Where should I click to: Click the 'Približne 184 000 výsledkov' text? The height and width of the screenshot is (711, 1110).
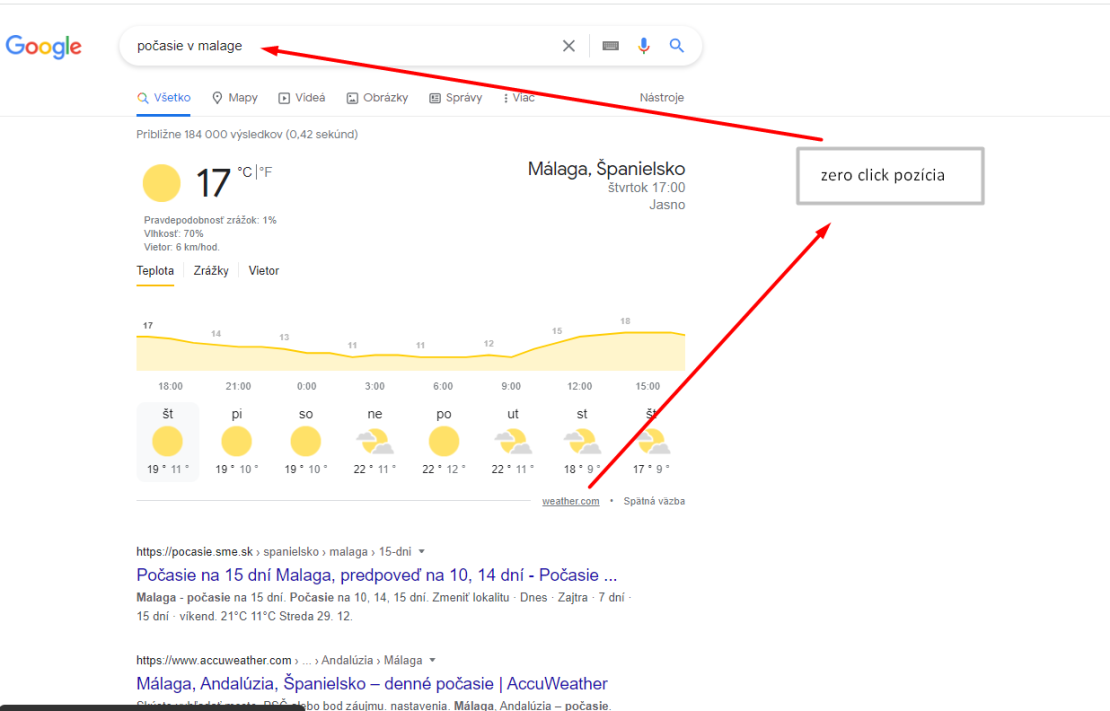point(247,135)
